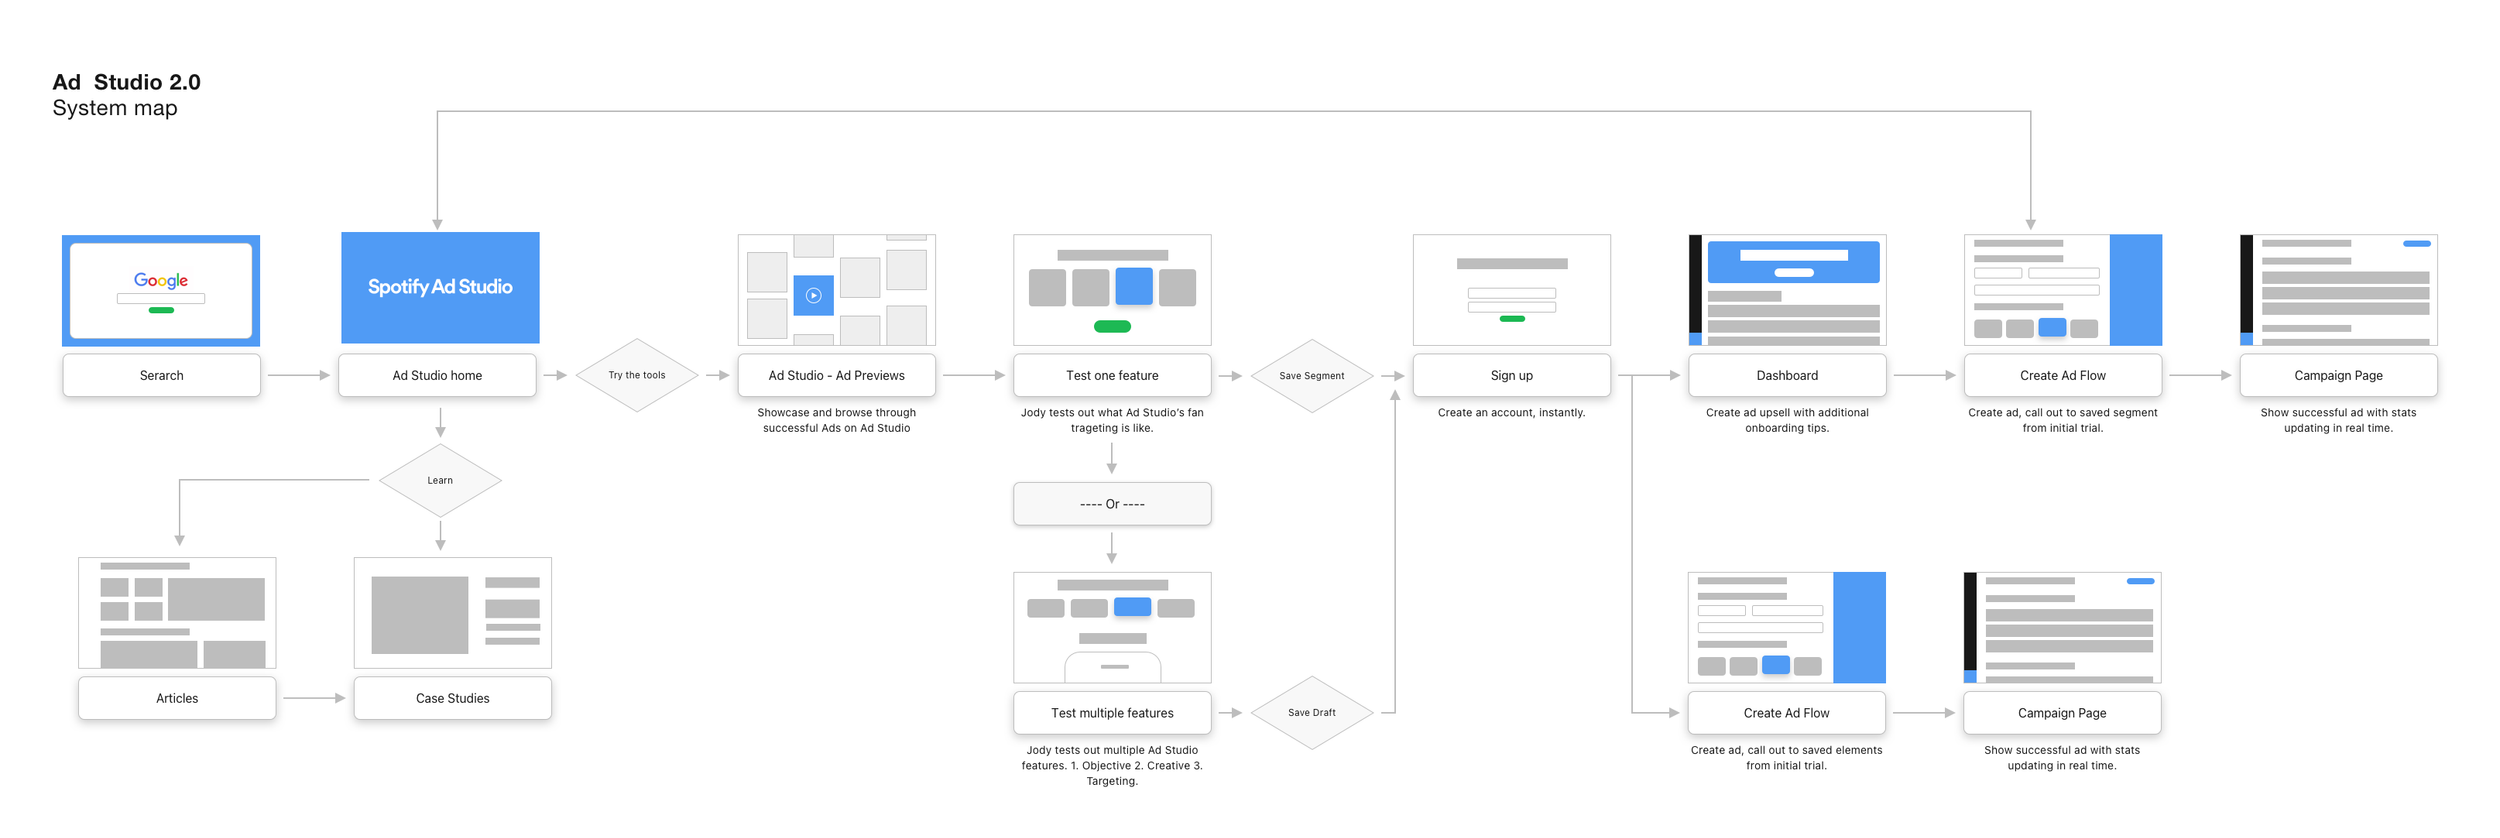Select the Dashboard wireframe thumbnail
Screen dimensions: 2500x838
[1787, 290]
